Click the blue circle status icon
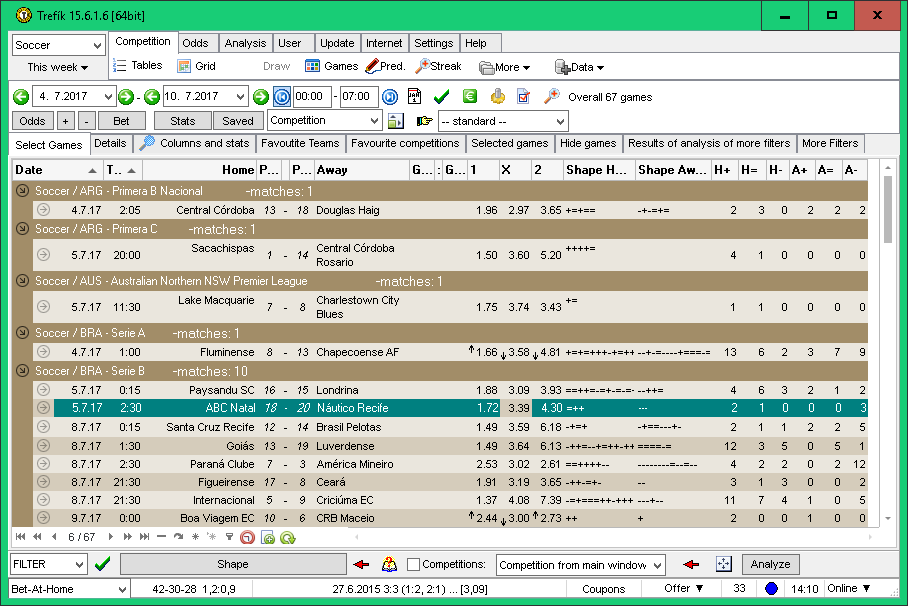The width and height of the screenshot is (908, 606). coord(771,589)
